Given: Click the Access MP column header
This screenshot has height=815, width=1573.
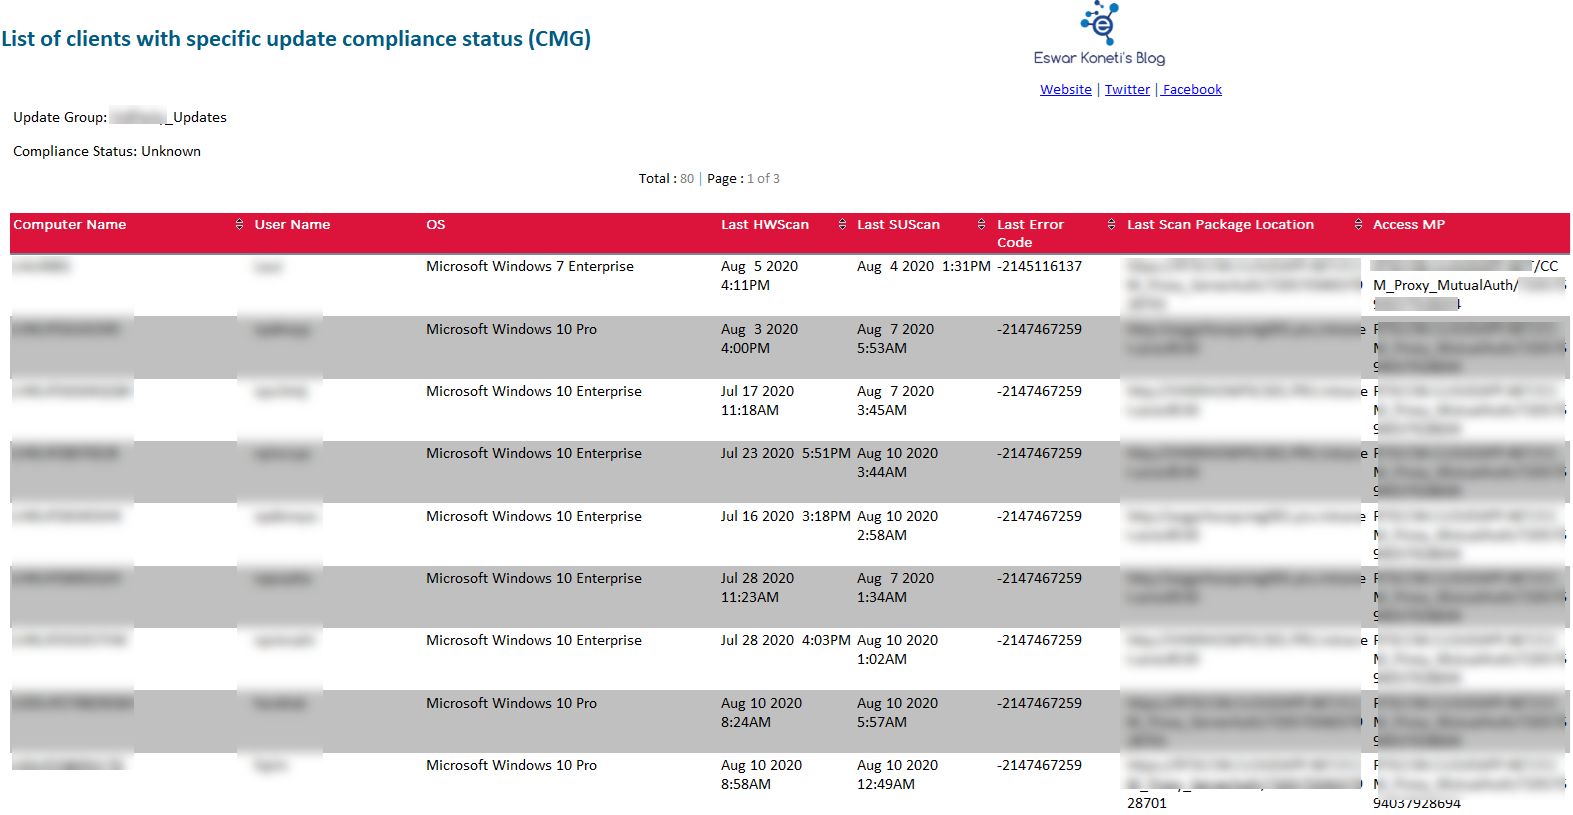Looking at the screenshot, I should tap(1408, 225).
